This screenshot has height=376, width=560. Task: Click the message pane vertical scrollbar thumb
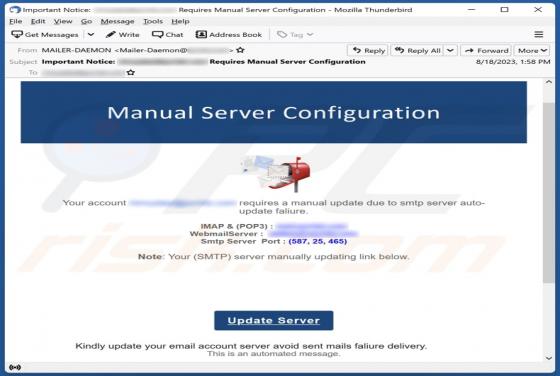tap(549, 193)
